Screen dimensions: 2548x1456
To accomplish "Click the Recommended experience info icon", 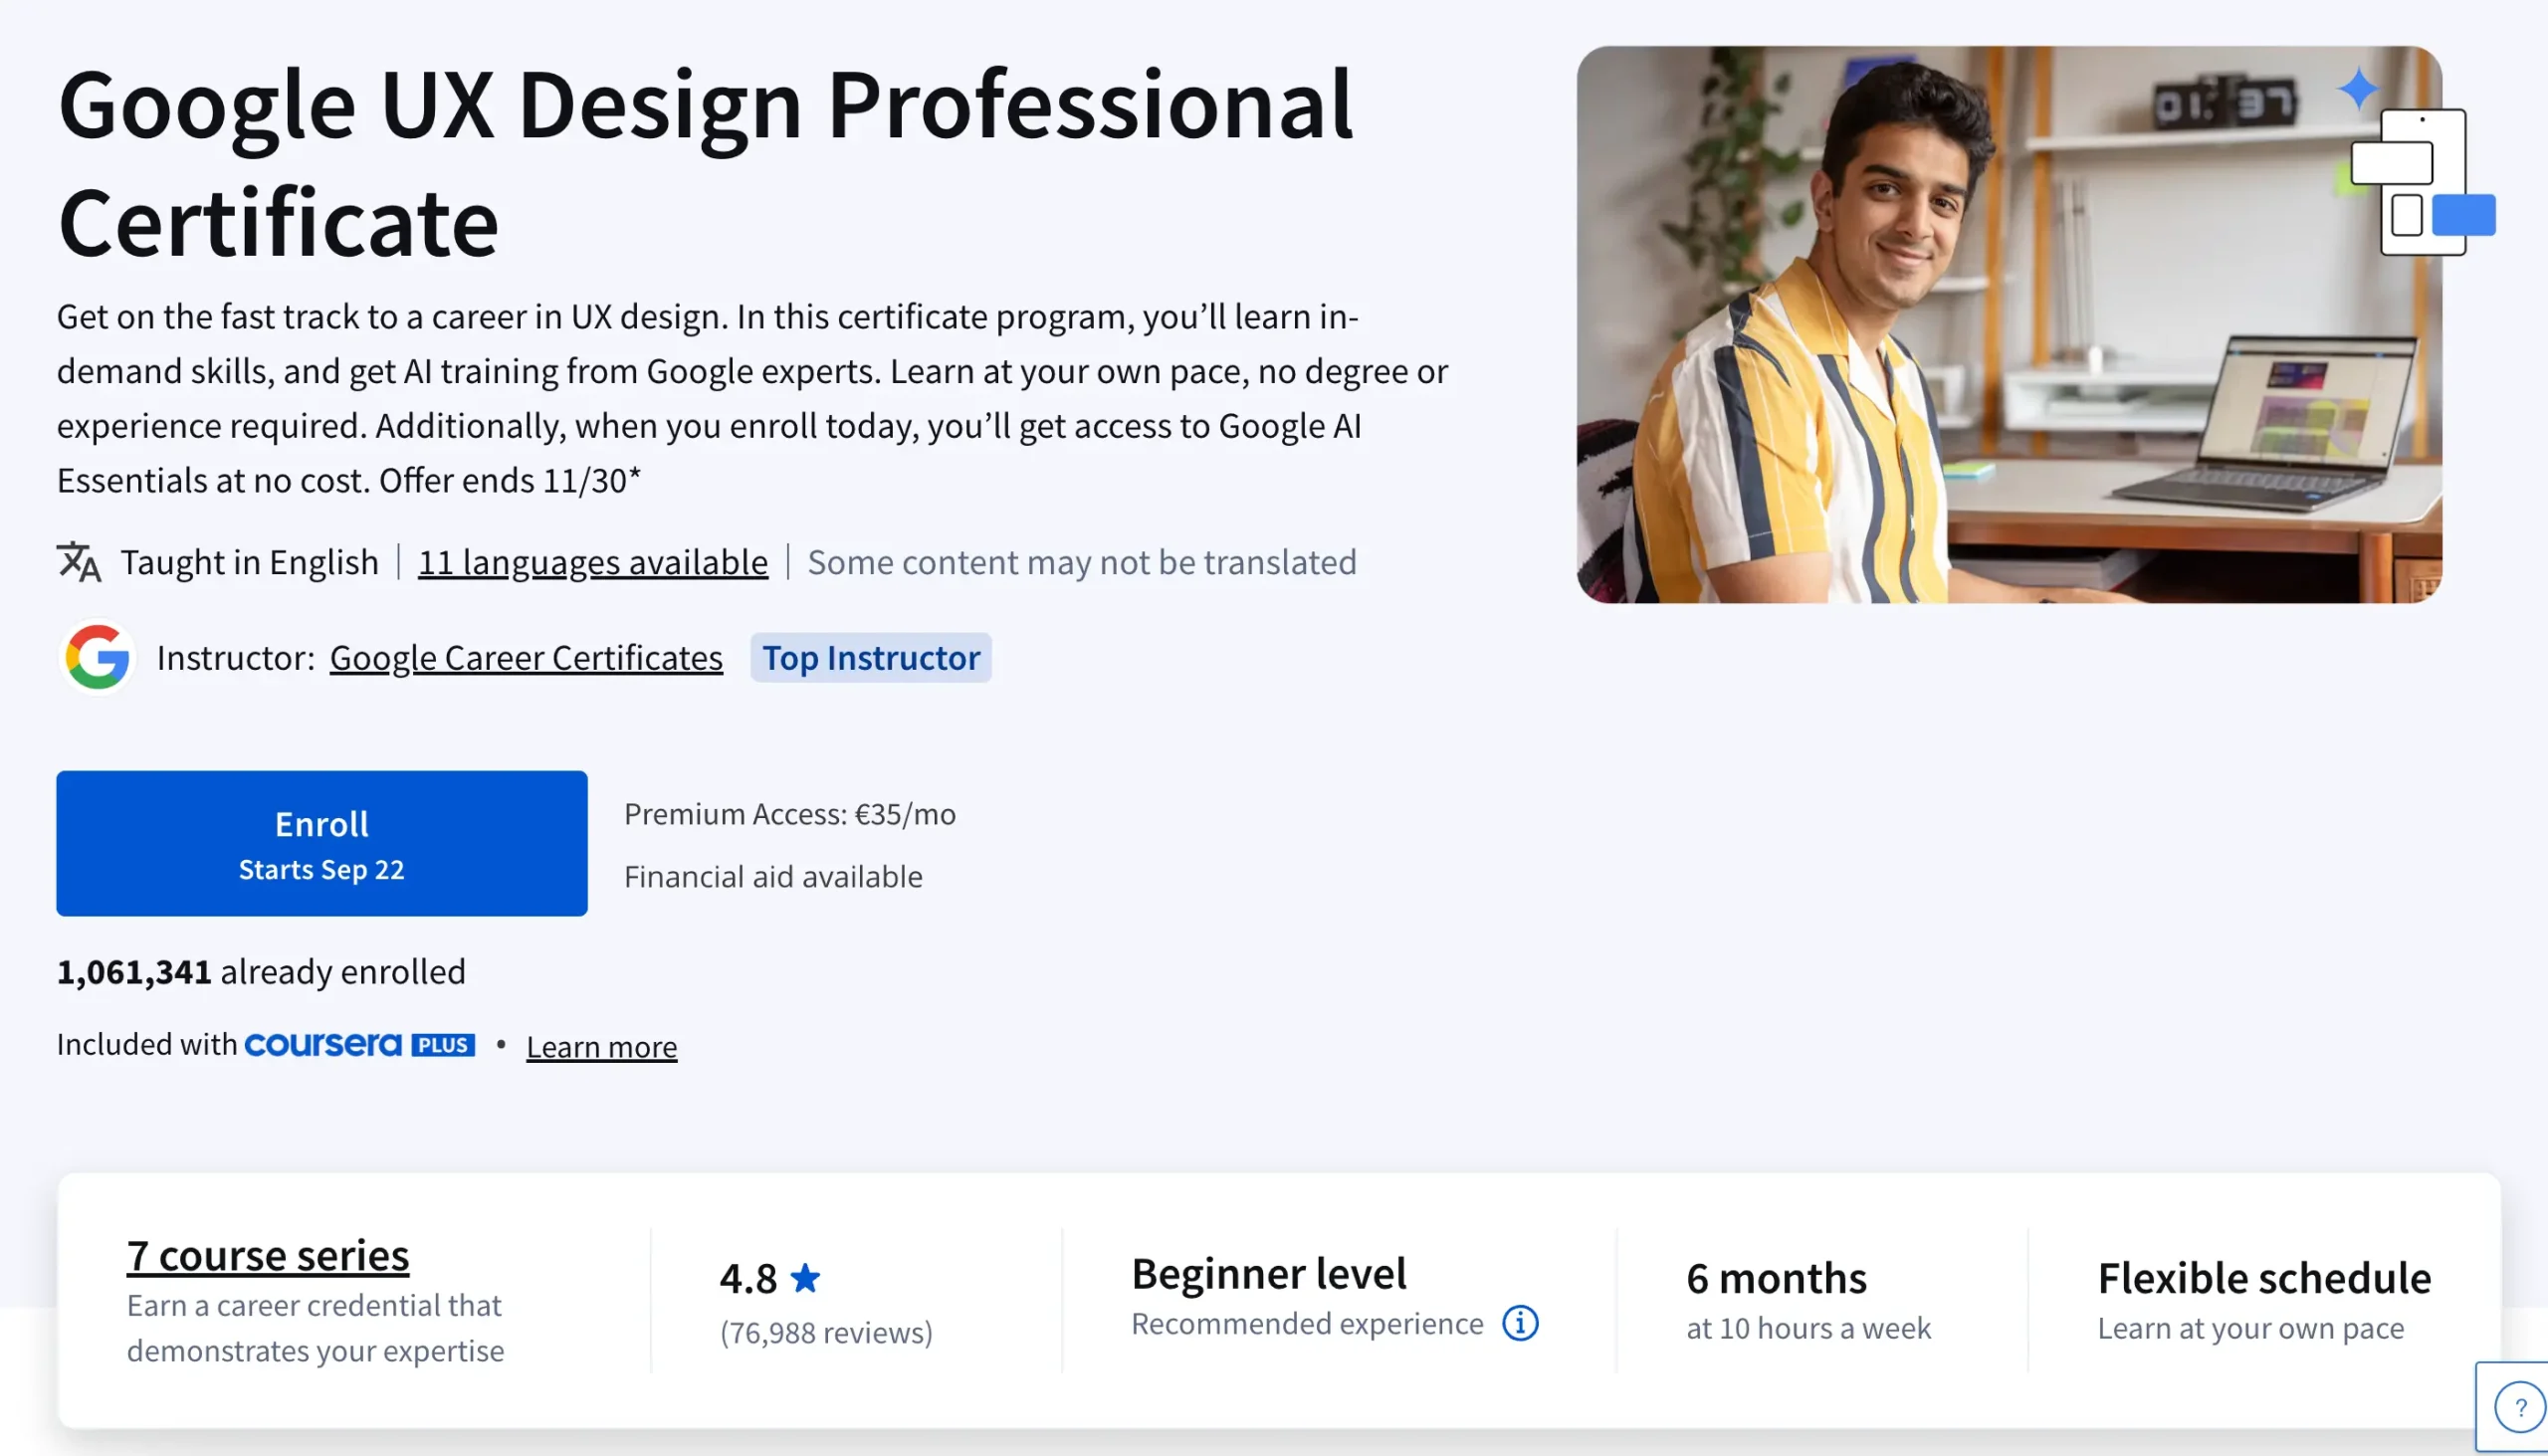I will (1519, 1323).
